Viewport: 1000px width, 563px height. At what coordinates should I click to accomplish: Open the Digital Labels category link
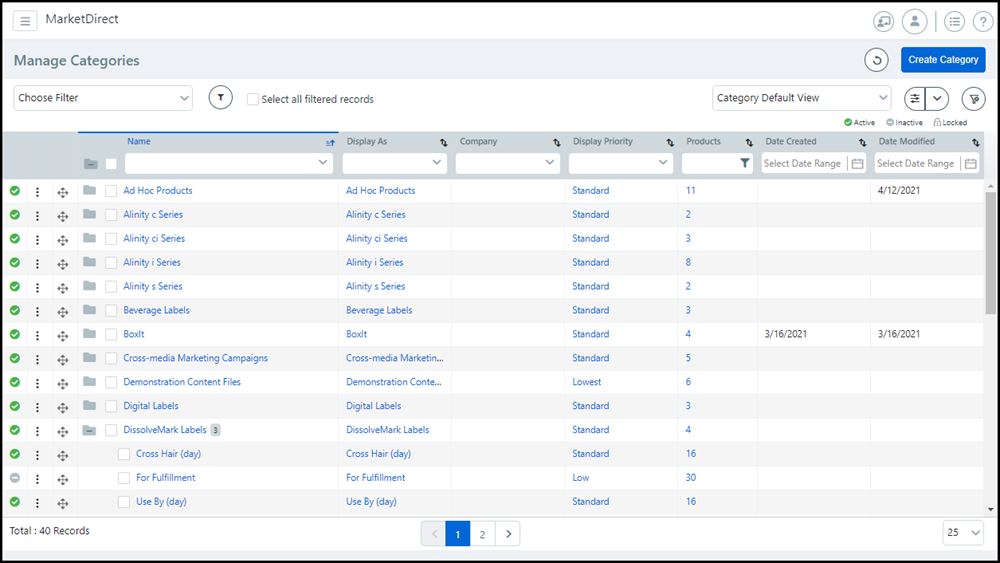click(151, 406)
